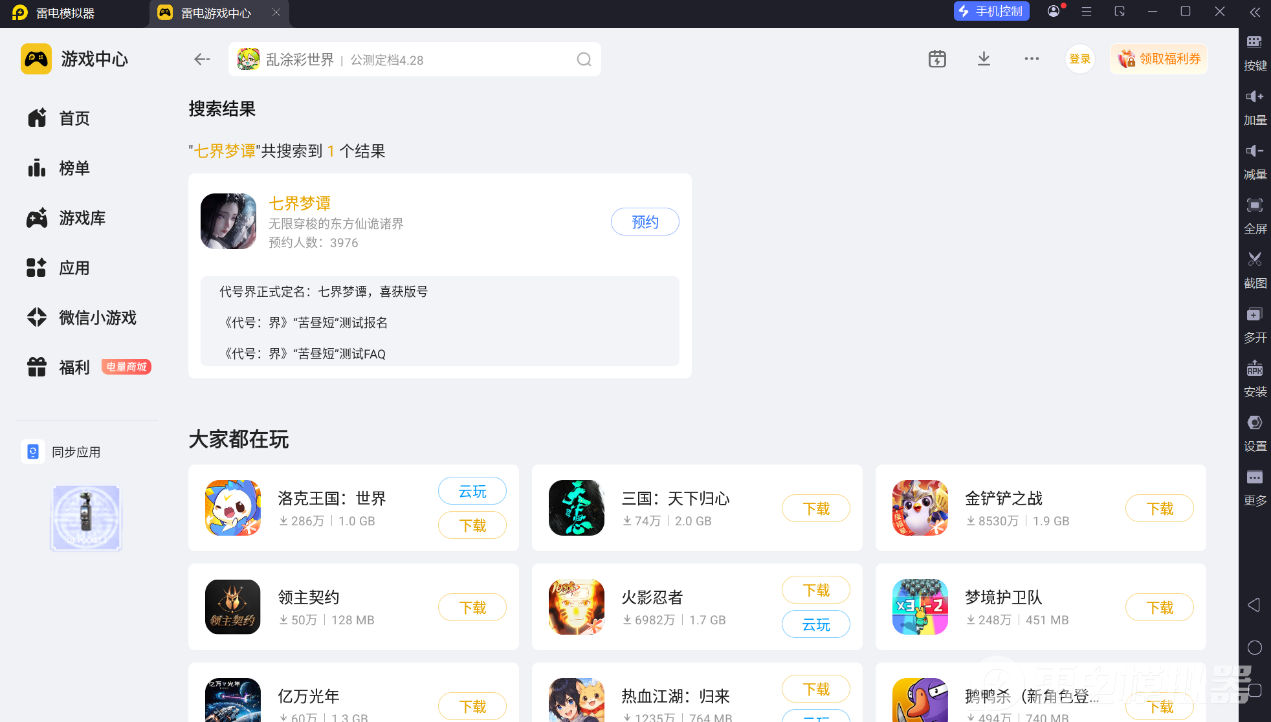Click the Android home circle button
The width and height of the screenshot is (1271, 722).
pyautogui.click(x=1254, y=647)
